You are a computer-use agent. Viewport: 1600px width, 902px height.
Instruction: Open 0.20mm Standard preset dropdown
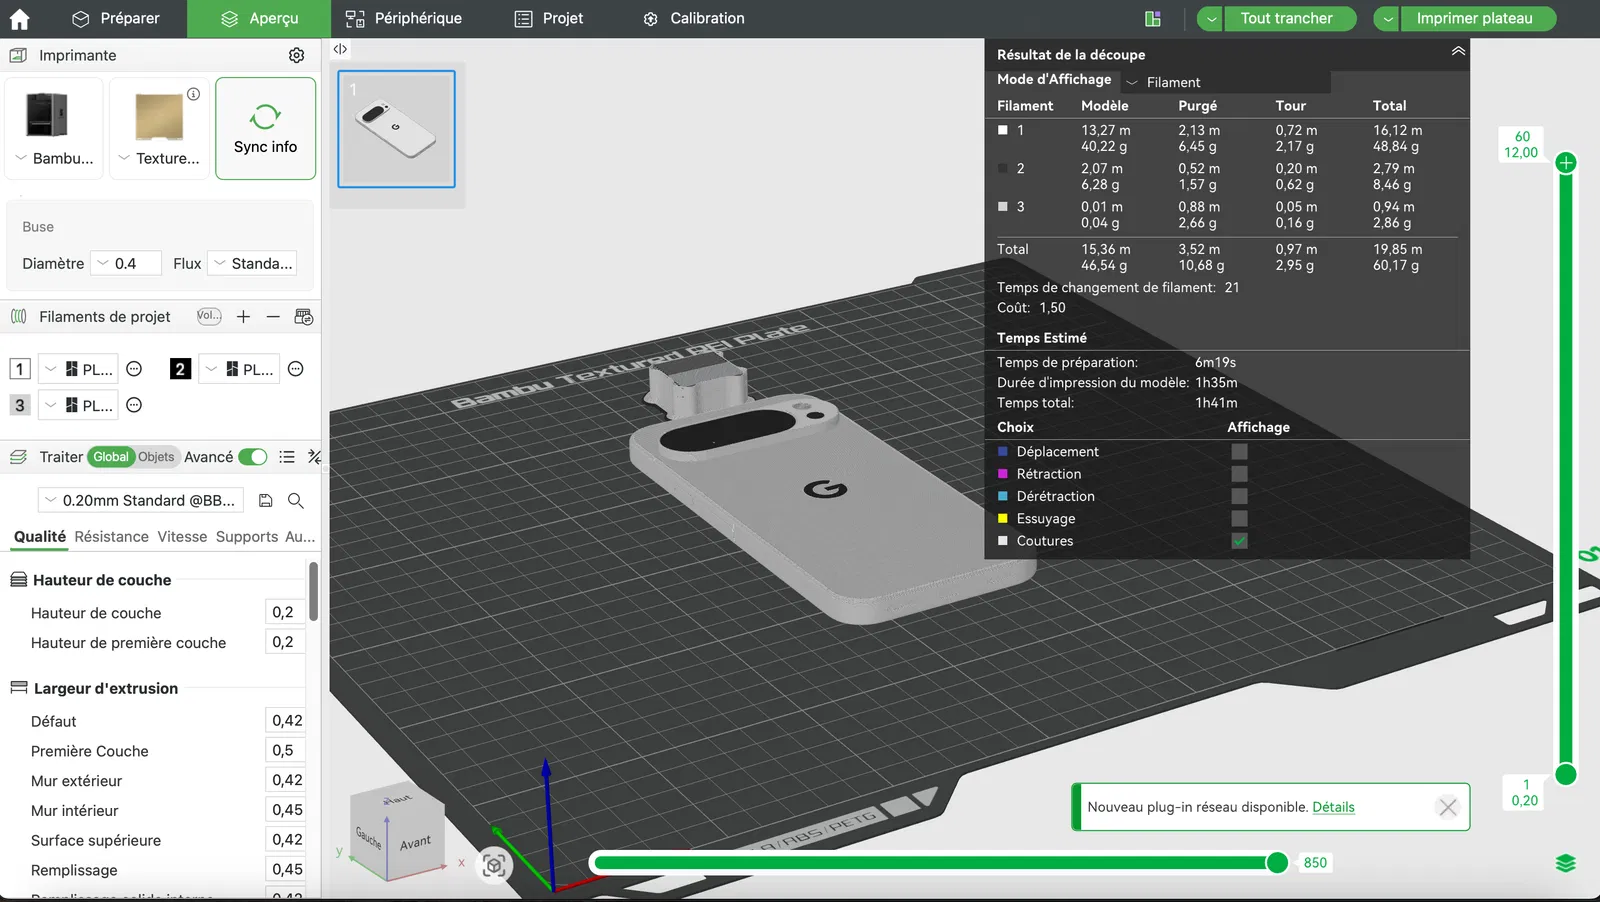coord(142,500)
